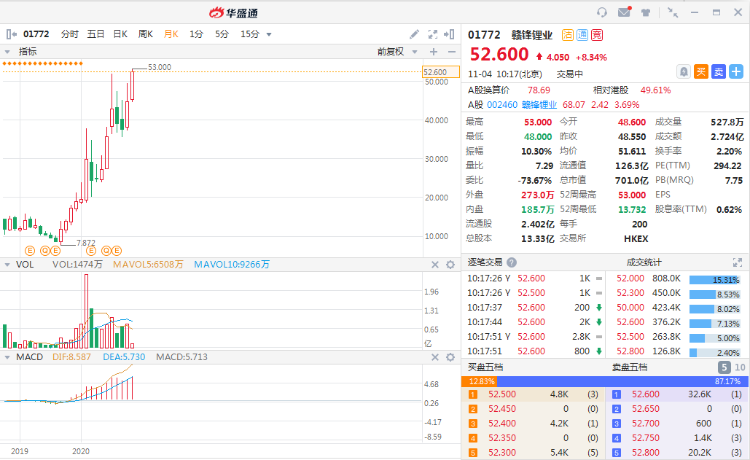
Task: Select the 分时 intraday tab
Action: coord(69,34)
